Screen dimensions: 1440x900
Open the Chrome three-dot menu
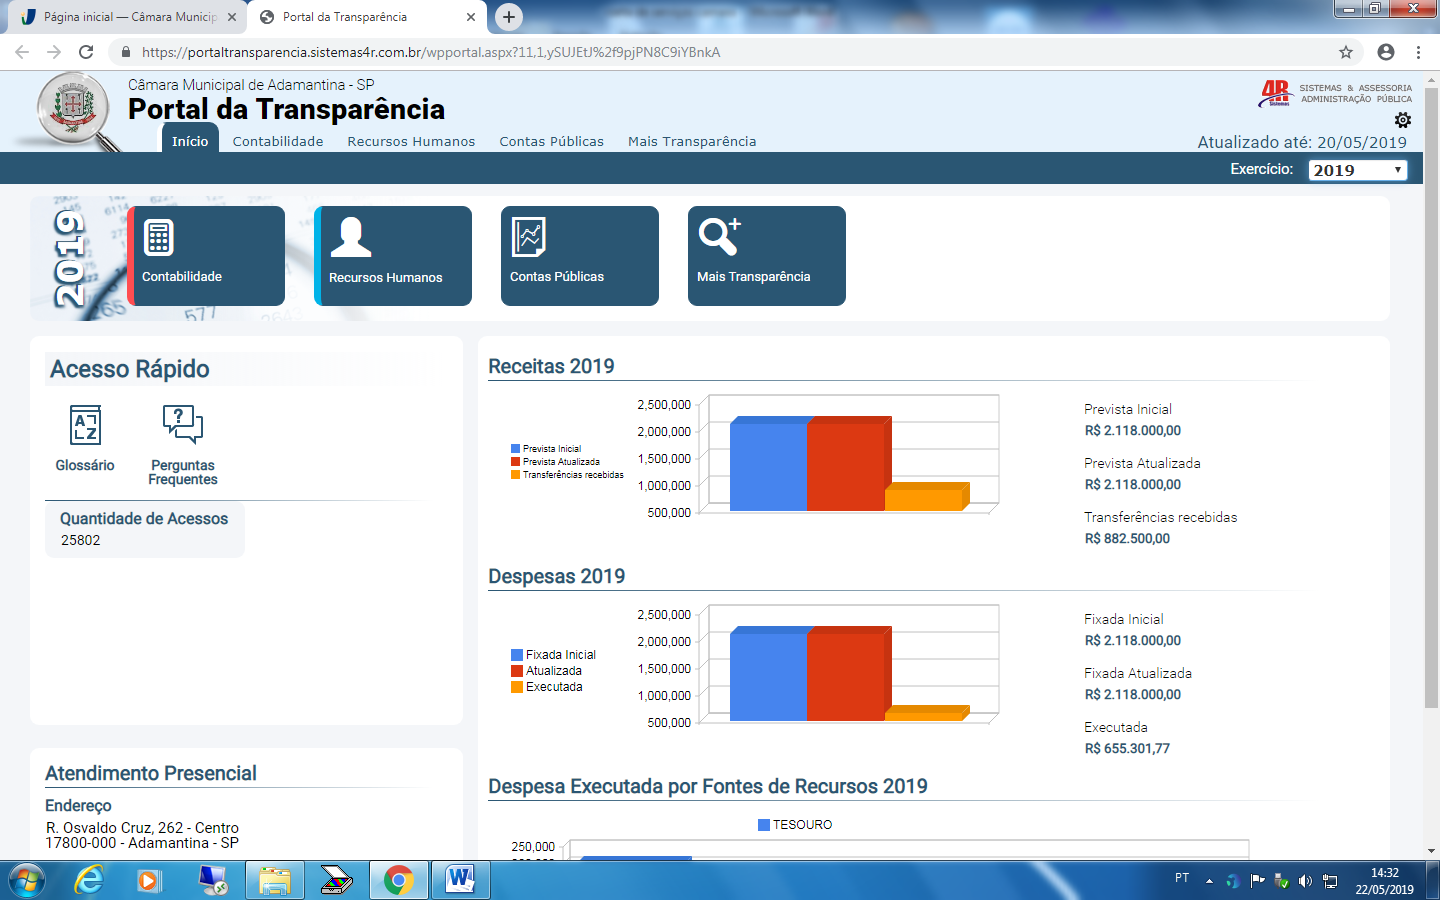click(1418, 52)
